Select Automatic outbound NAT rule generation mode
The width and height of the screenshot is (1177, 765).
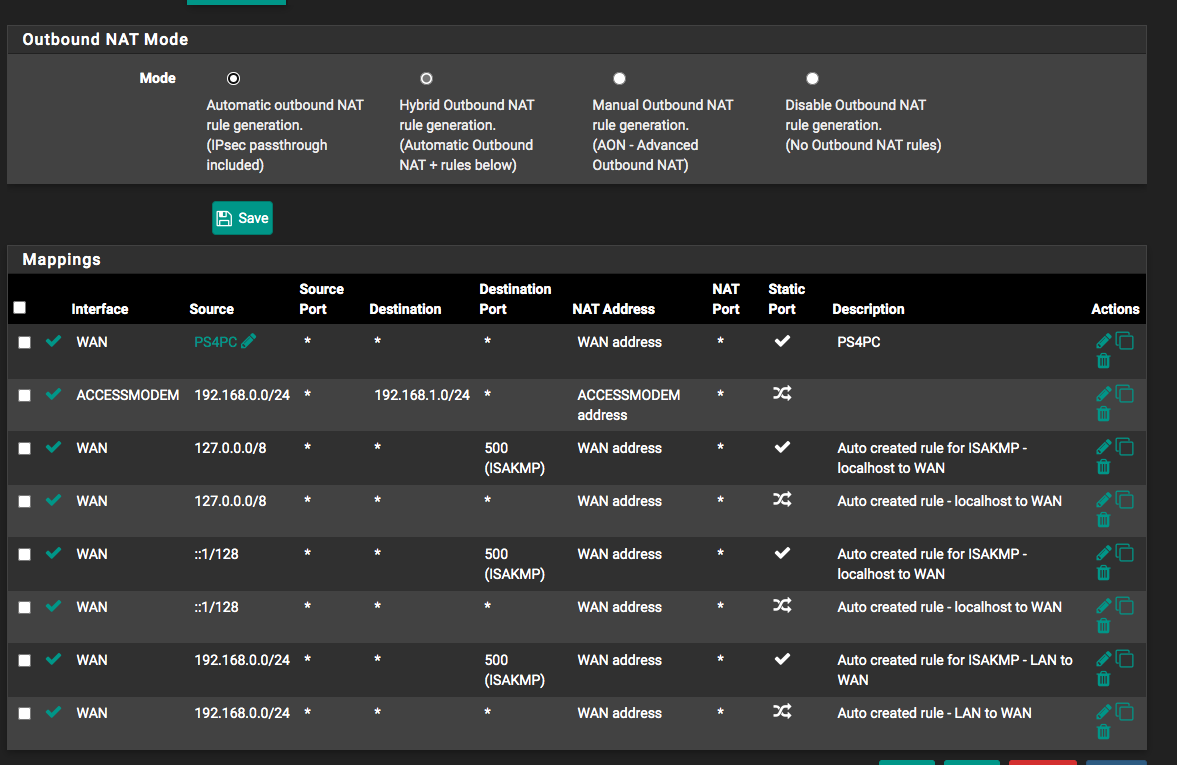coord(233,78)
